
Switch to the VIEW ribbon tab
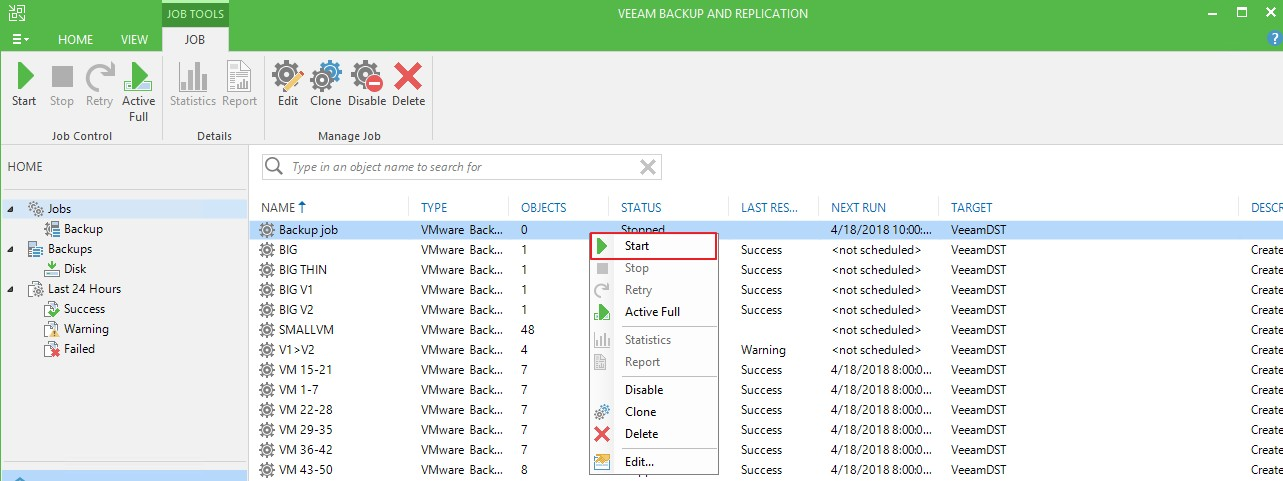134,40
